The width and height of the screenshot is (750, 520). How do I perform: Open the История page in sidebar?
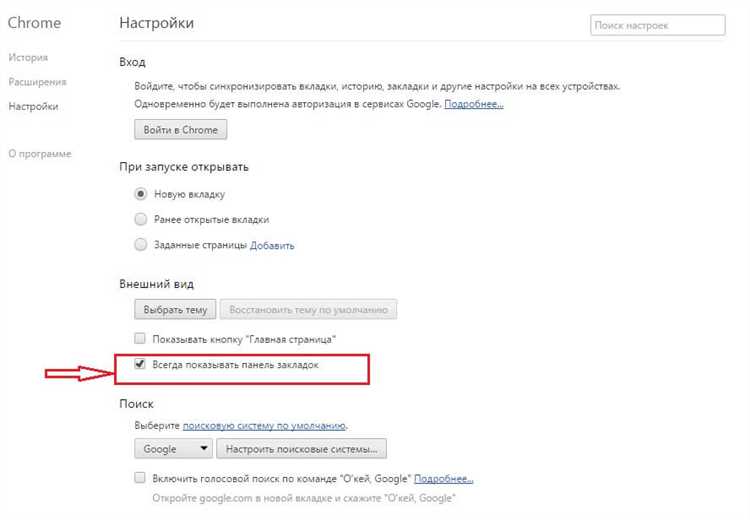(28, 57)
